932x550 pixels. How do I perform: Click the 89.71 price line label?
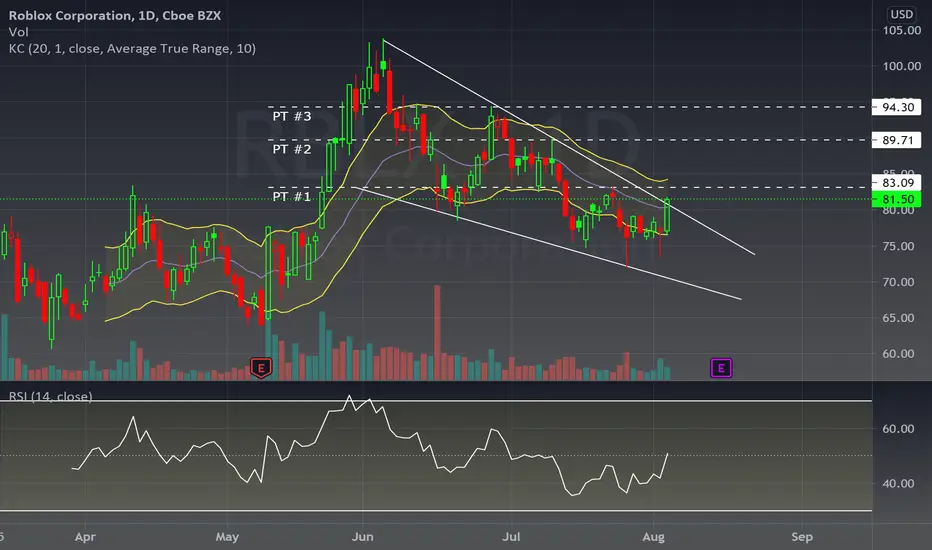click(x=897, y=140)
